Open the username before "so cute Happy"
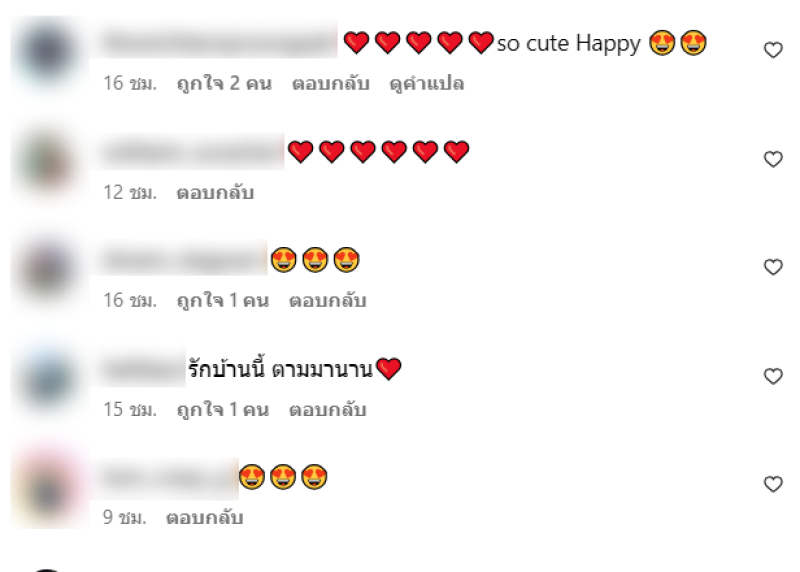Viewport: 800px width, 572px height. tap(219, 43)
